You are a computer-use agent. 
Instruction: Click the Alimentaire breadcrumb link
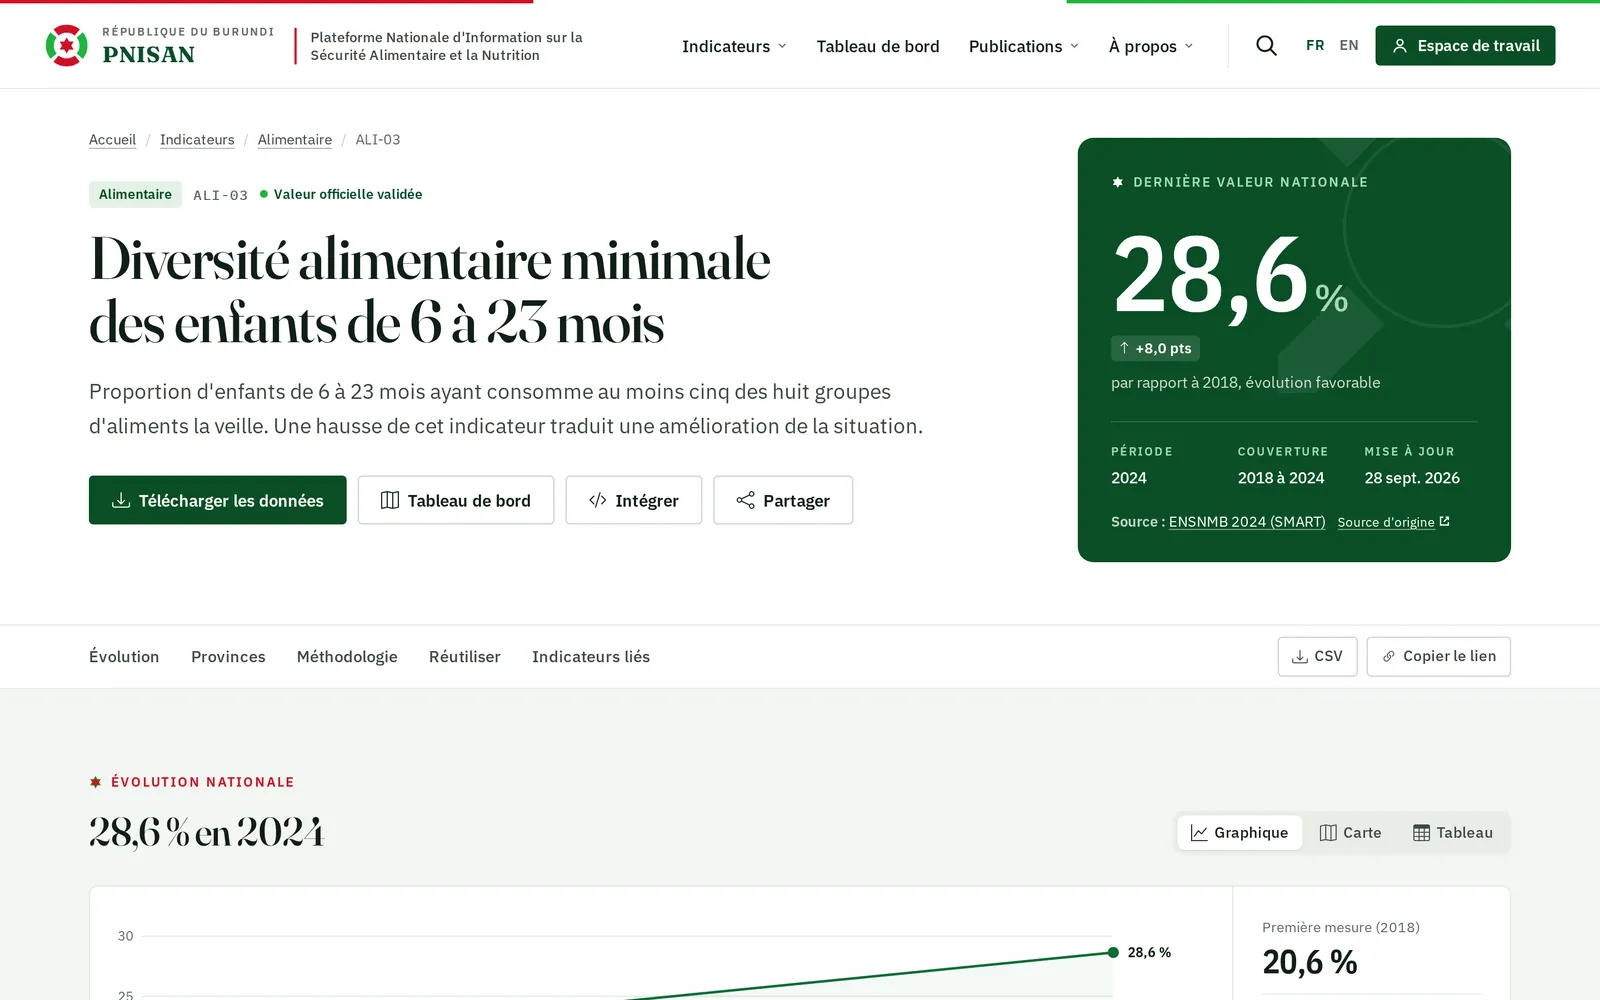point(295,140)
